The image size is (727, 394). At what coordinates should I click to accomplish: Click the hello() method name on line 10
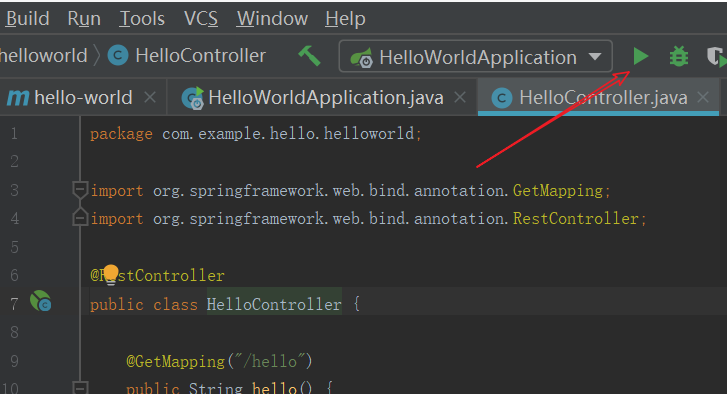click(x=274, y=388)
